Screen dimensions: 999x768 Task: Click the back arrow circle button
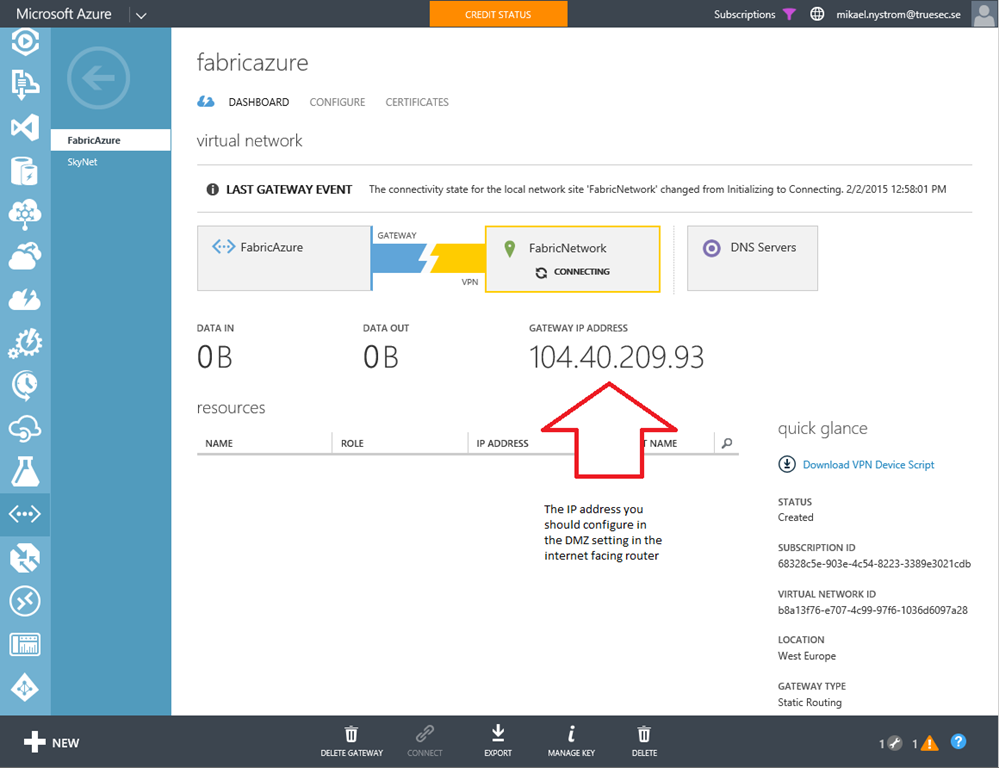pos(98,78)
